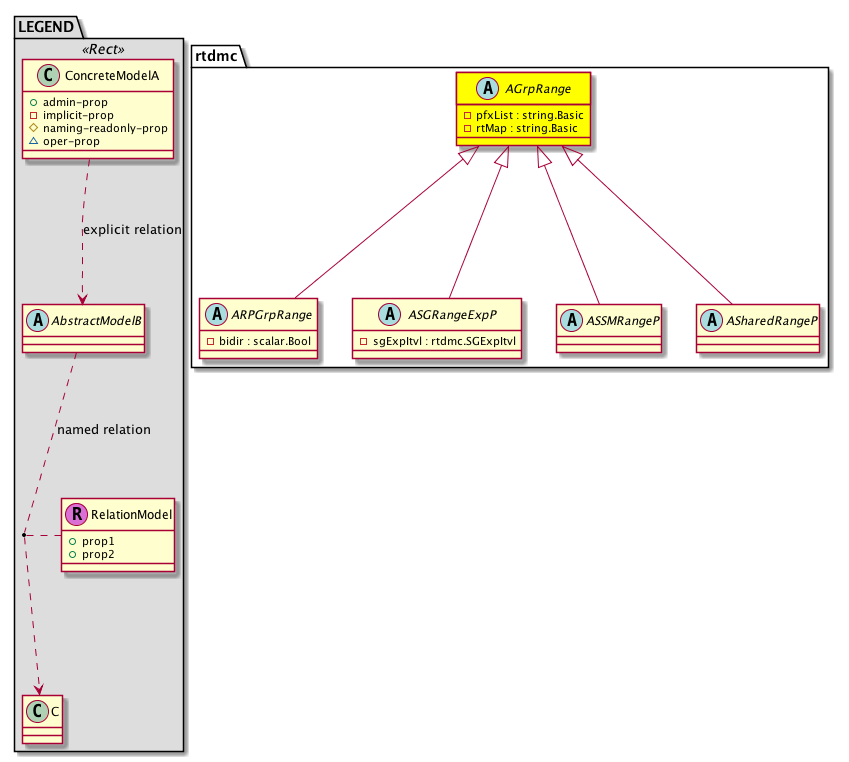Click the pink RelationModel R icon
The height and width of the screenshot is (762, 849).
pos(75,515)
